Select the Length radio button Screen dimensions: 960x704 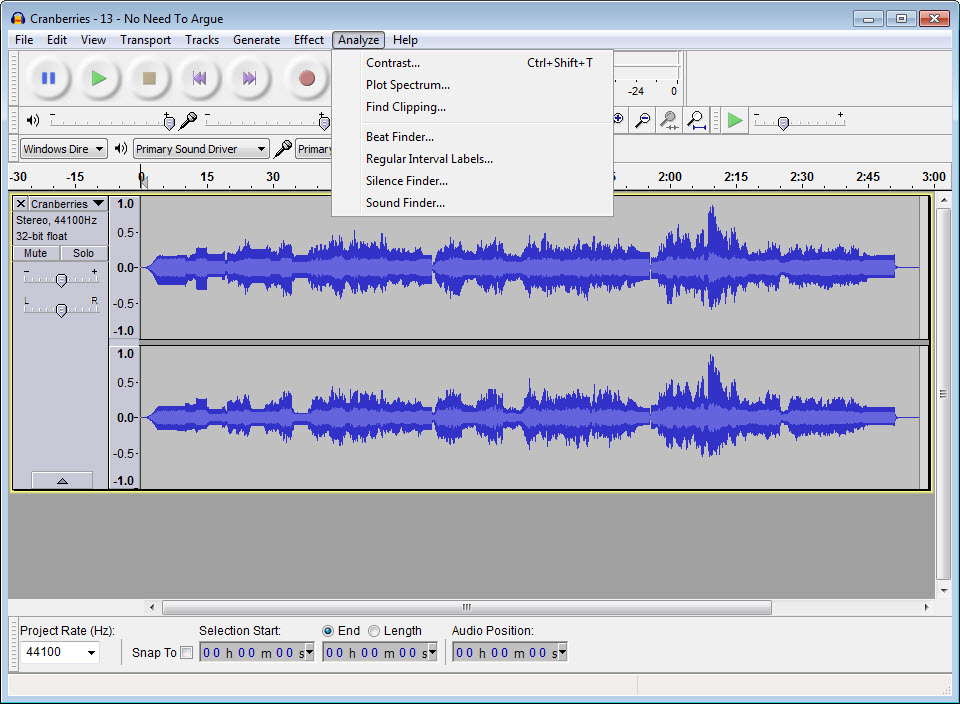(373, 631)
